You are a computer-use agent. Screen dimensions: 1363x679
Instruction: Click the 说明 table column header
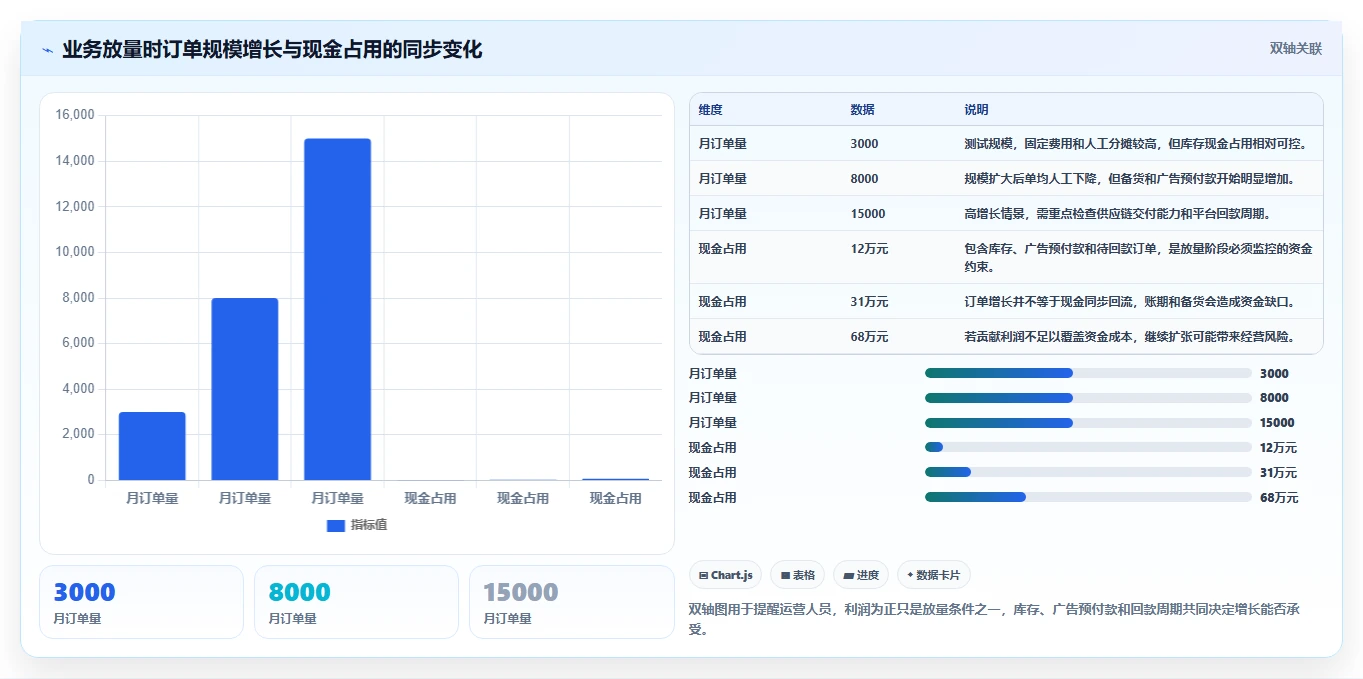pos(976,110)
